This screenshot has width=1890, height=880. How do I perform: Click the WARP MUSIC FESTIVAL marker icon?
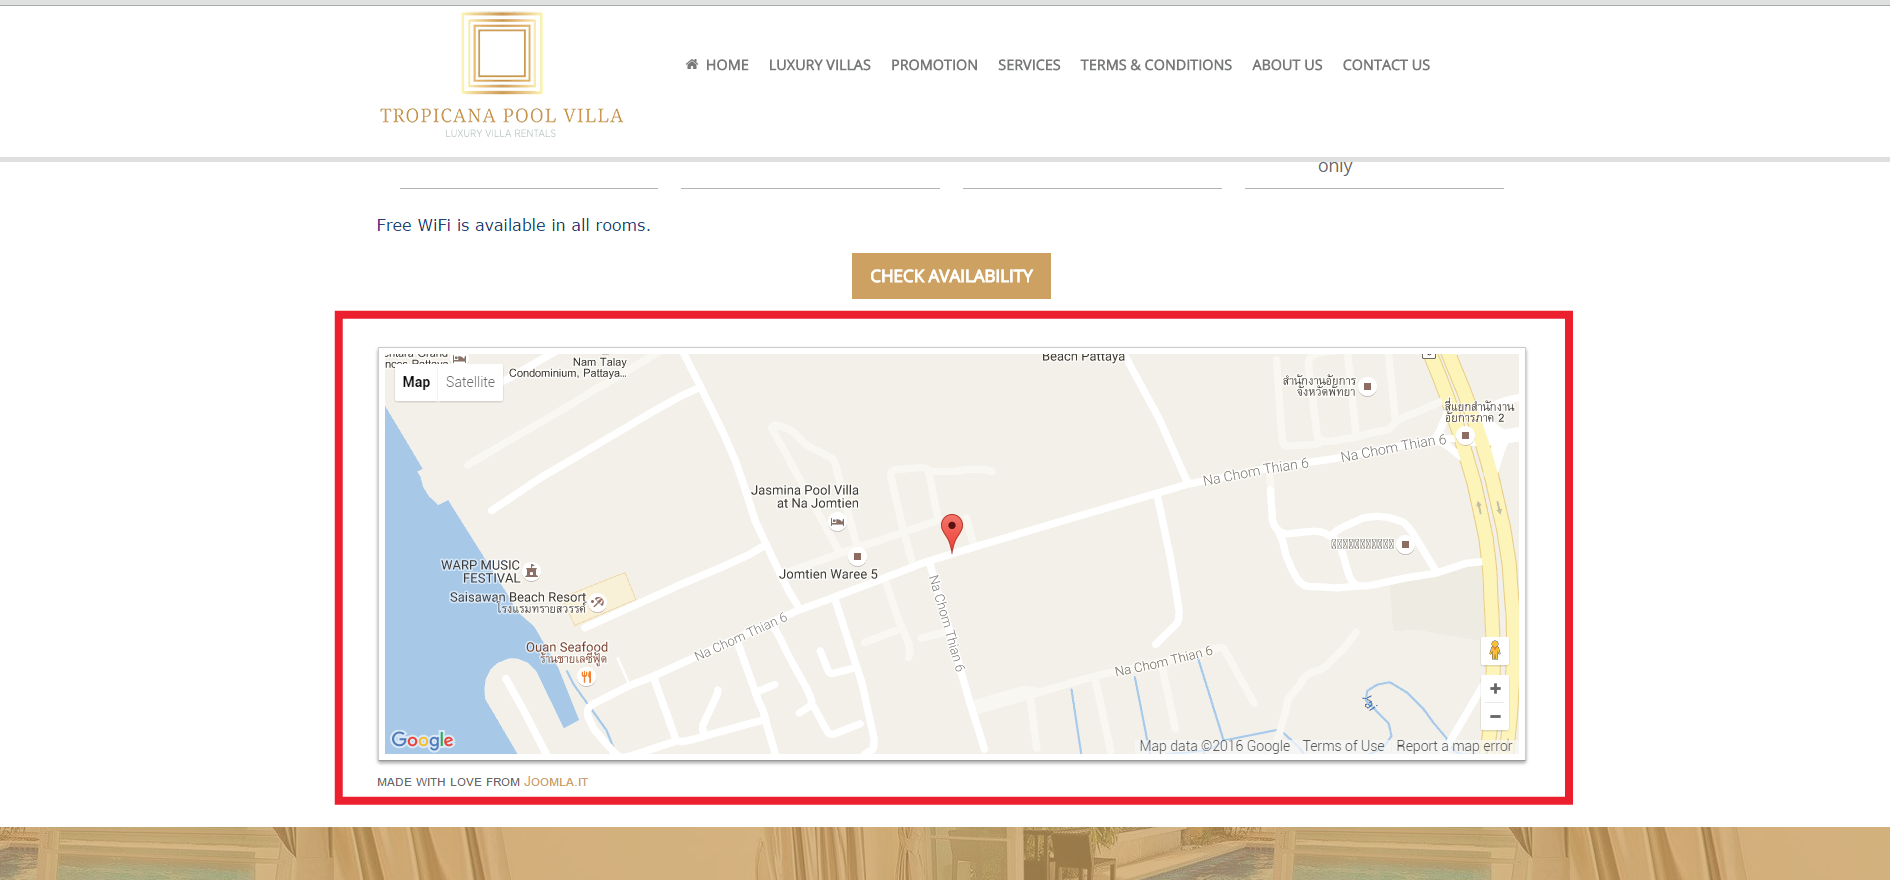[x=532, y=572]
